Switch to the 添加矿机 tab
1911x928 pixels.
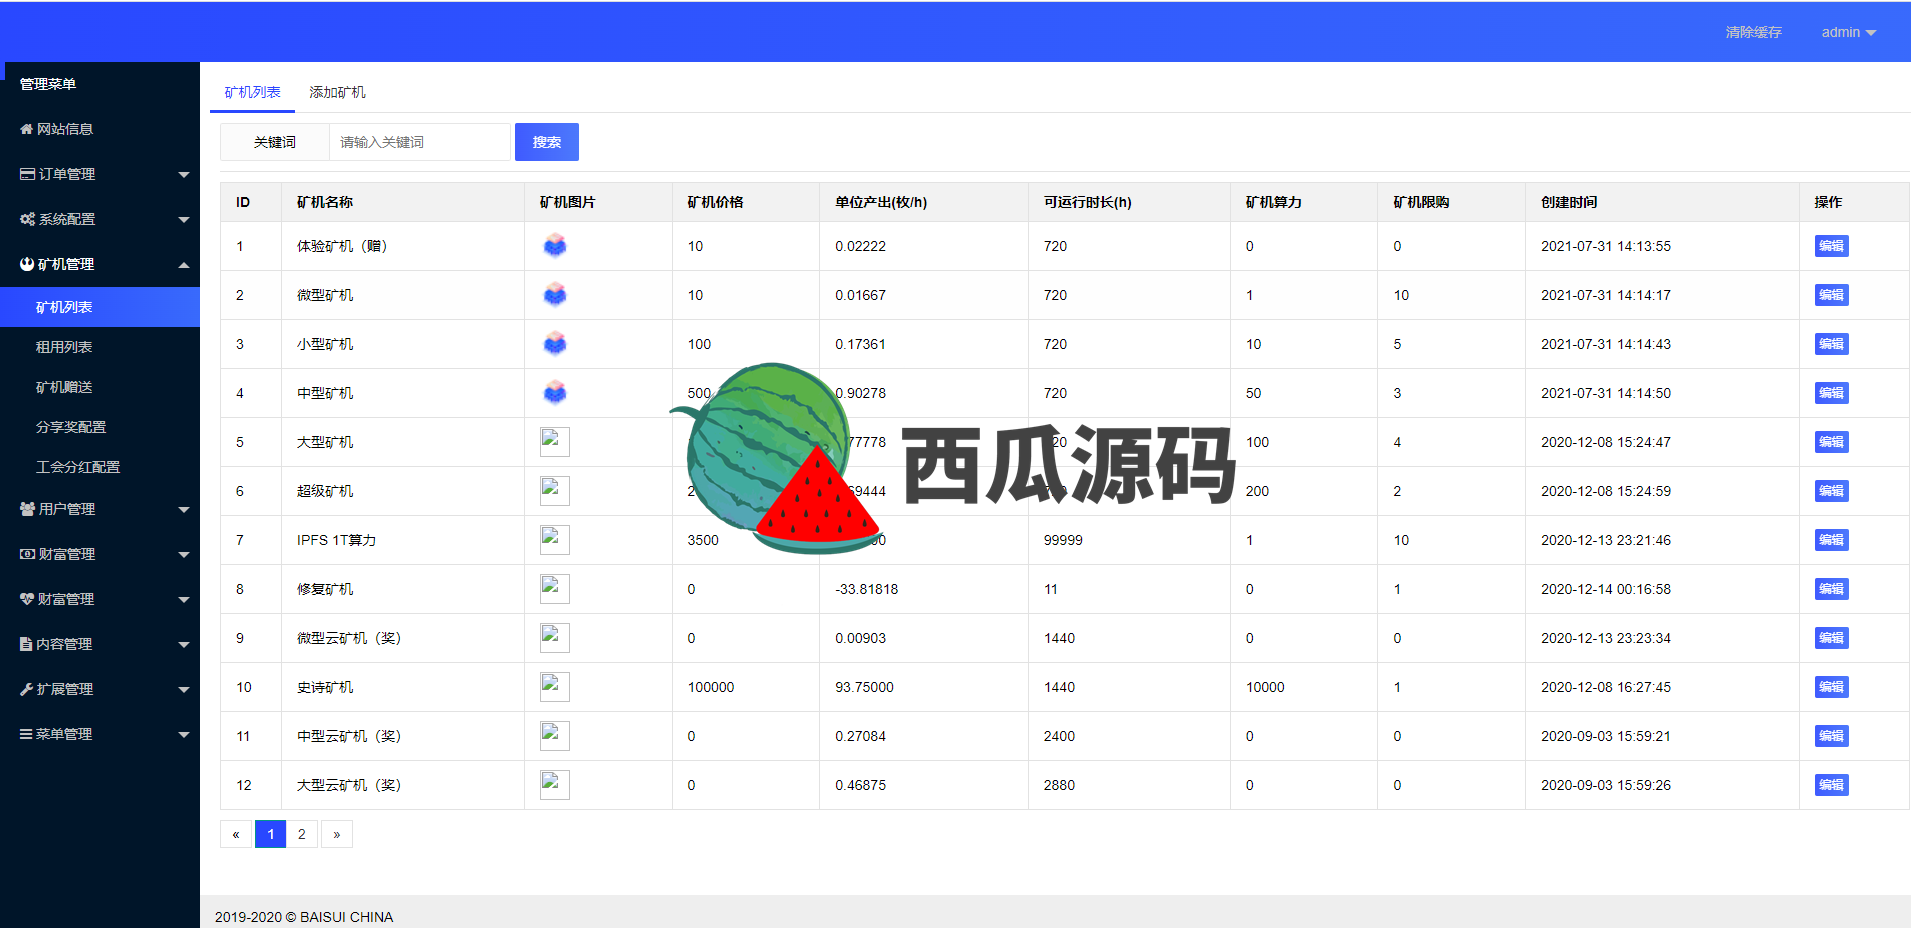click(x=337, y=92)
